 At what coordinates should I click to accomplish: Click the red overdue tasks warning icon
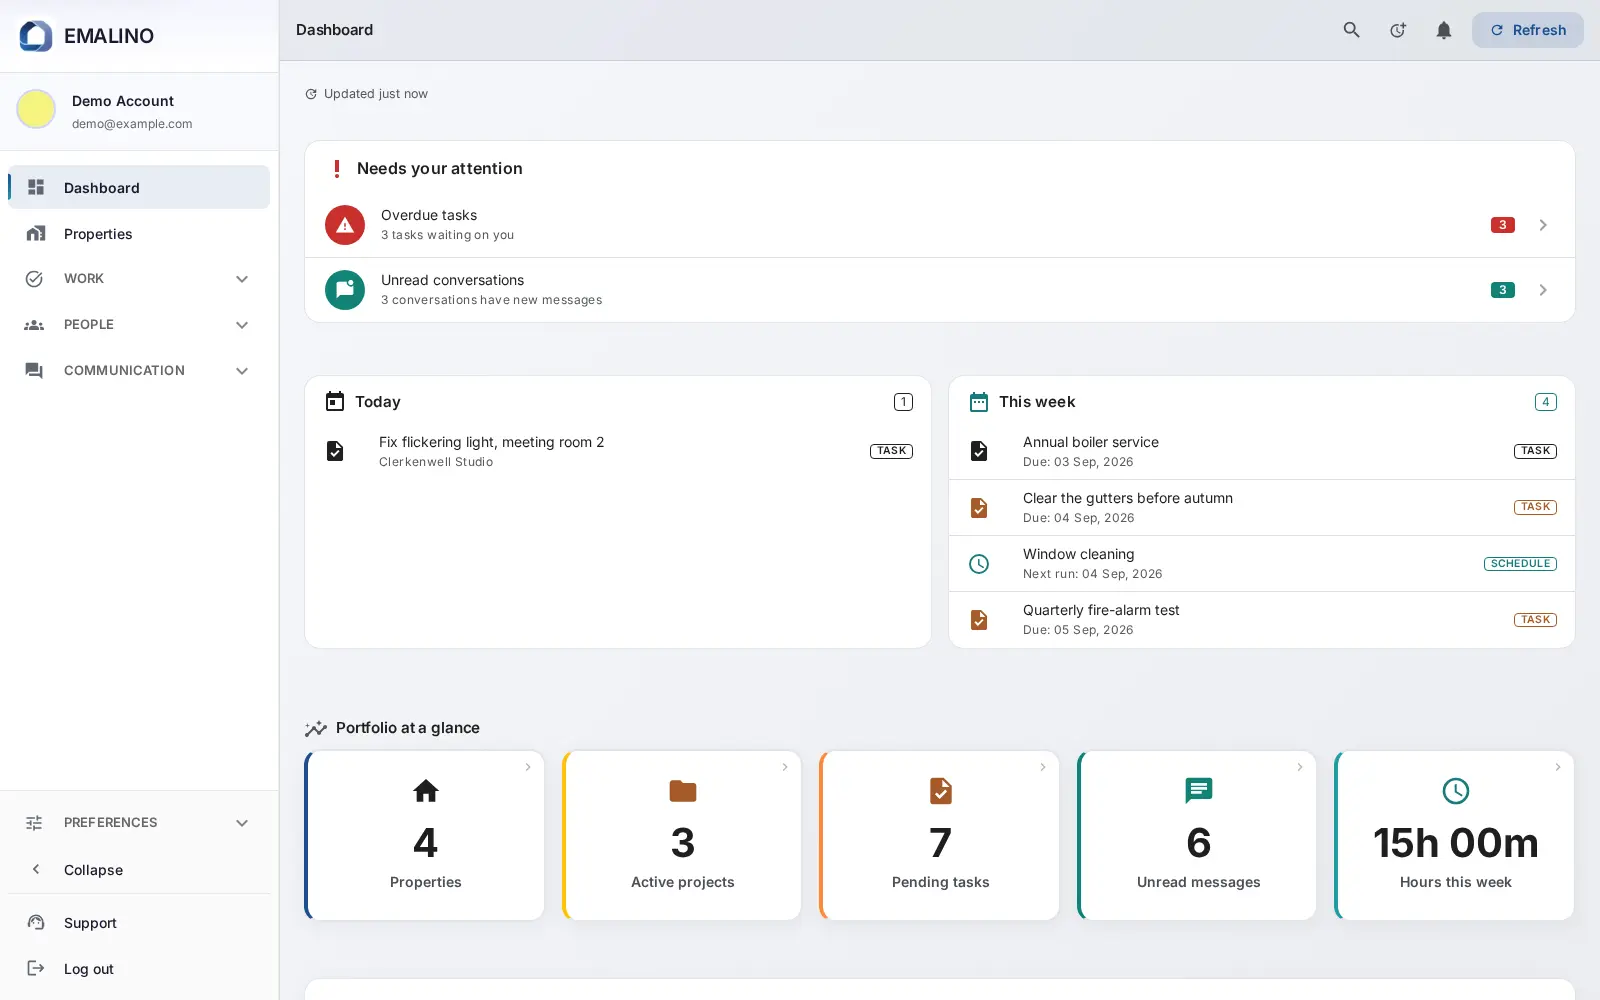345,225
